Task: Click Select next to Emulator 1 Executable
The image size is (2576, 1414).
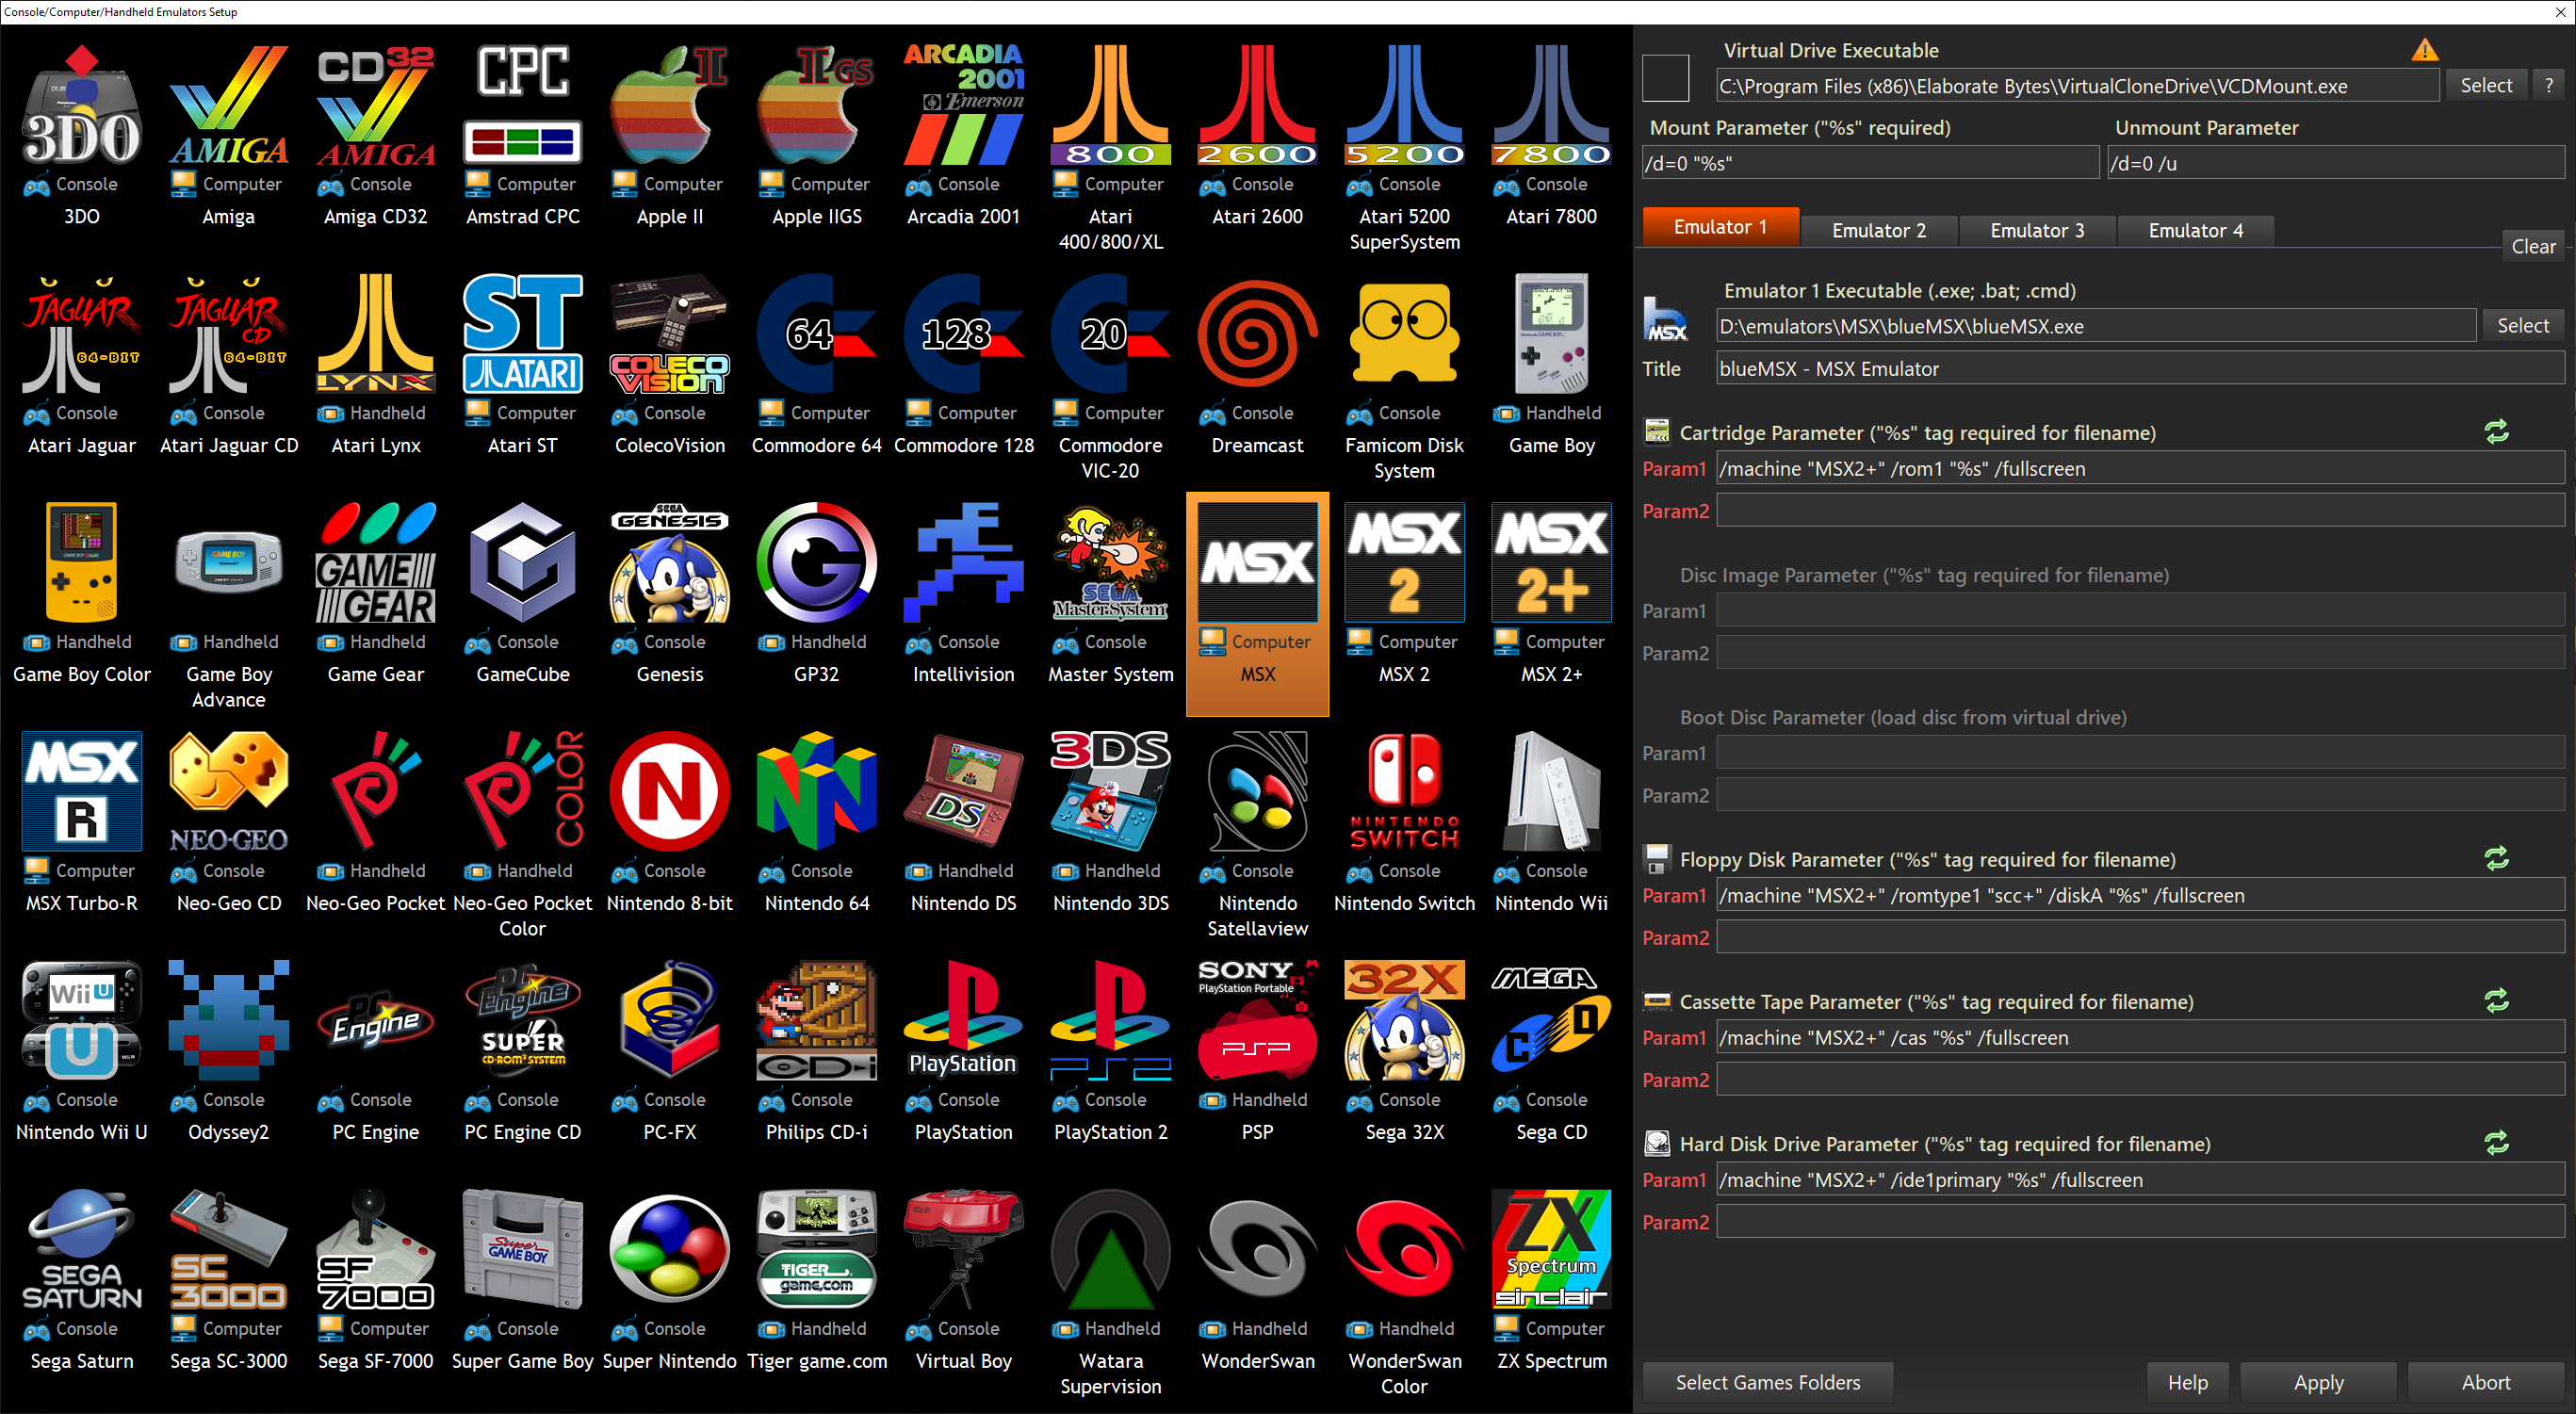Action: [2522, 326]
